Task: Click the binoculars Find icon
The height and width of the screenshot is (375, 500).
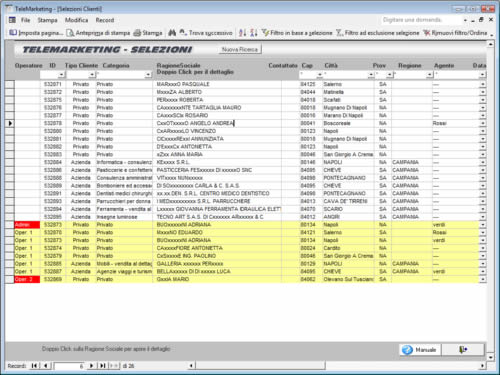Action: coord(172,33)
